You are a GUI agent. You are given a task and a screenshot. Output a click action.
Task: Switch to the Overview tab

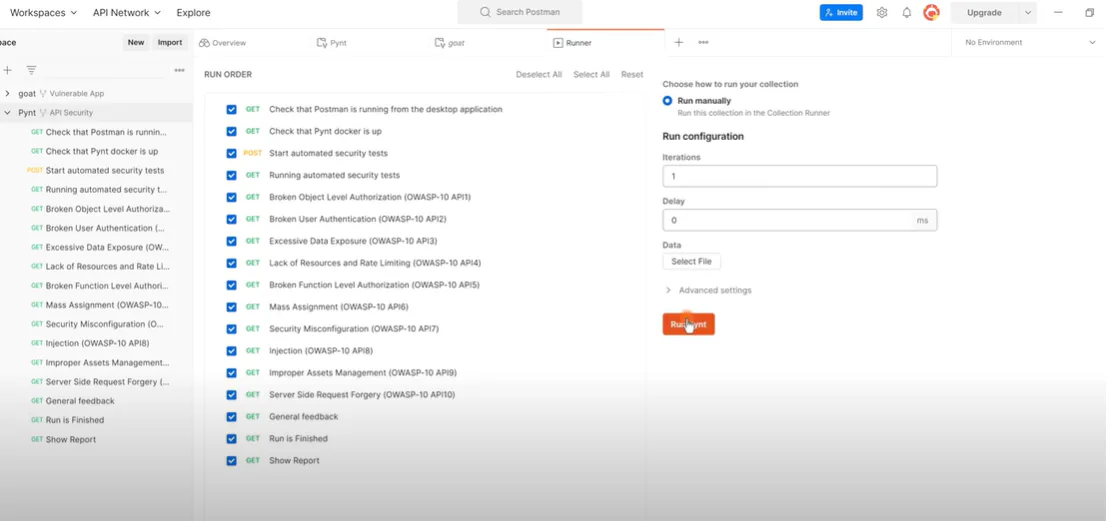(x=222, y=43)
